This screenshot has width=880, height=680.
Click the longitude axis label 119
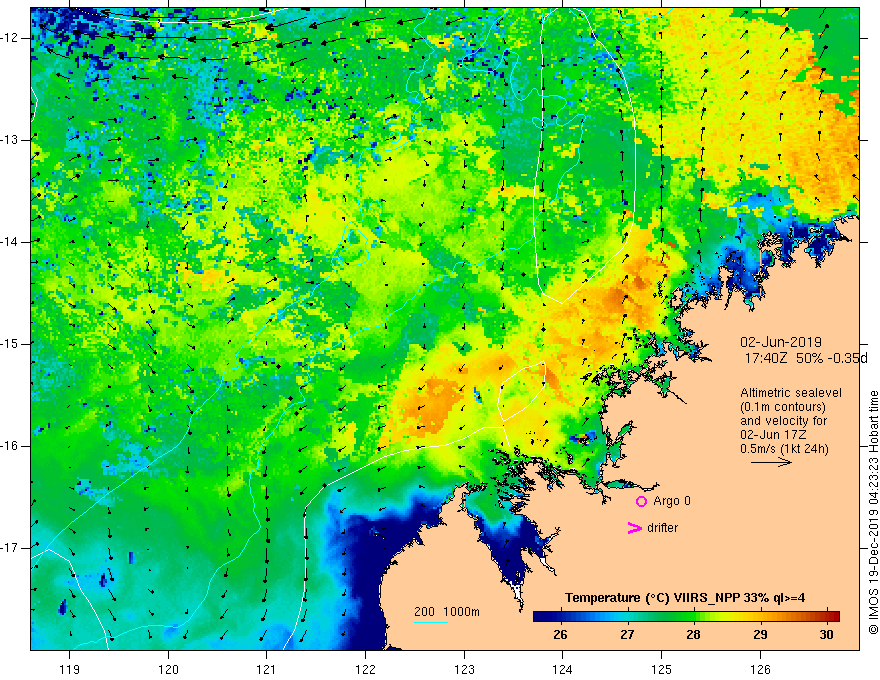[x=70, y=669]
